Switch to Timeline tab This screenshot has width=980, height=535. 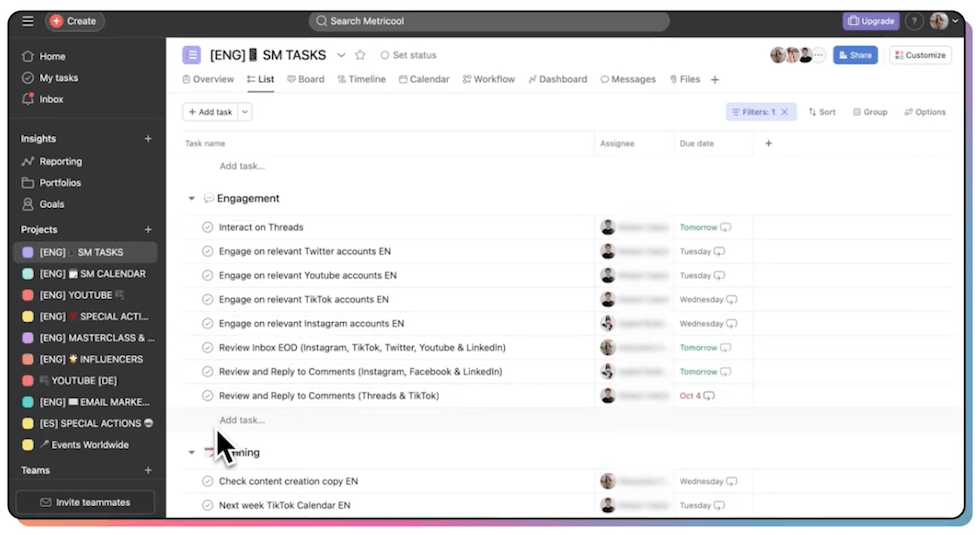point(361,79)
